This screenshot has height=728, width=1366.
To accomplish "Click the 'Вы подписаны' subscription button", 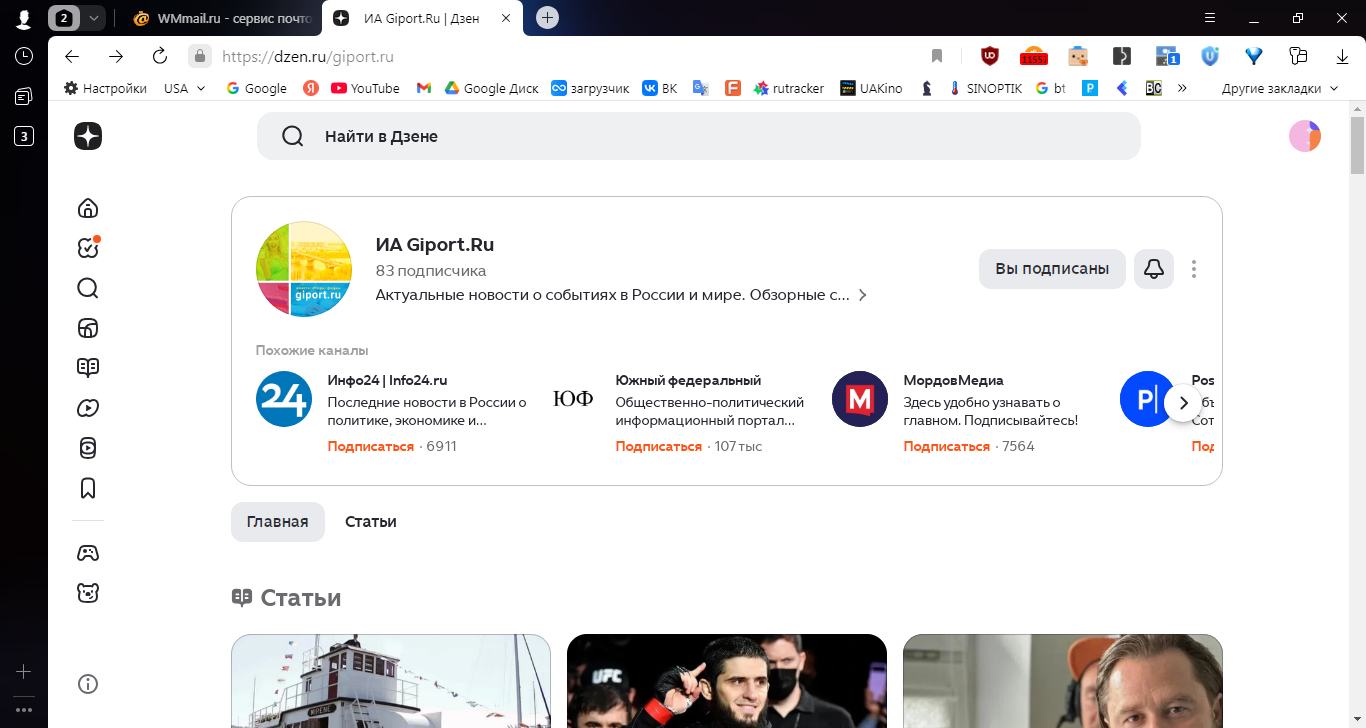I will (1052, 269).
